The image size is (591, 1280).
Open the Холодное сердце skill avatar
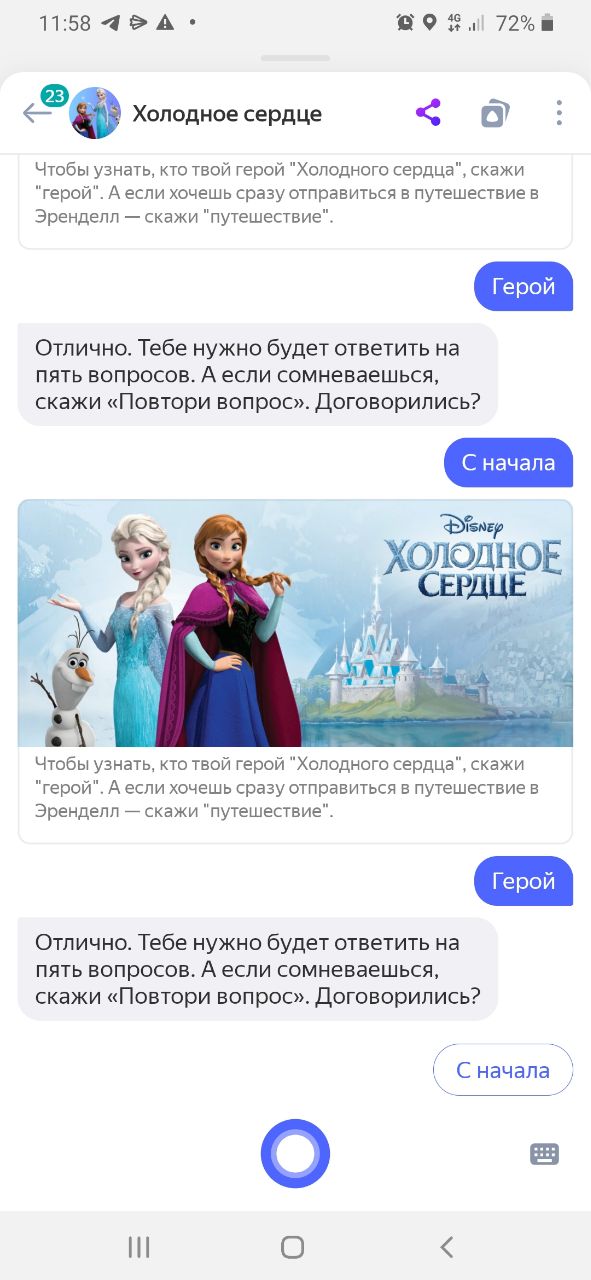point(95,113)
